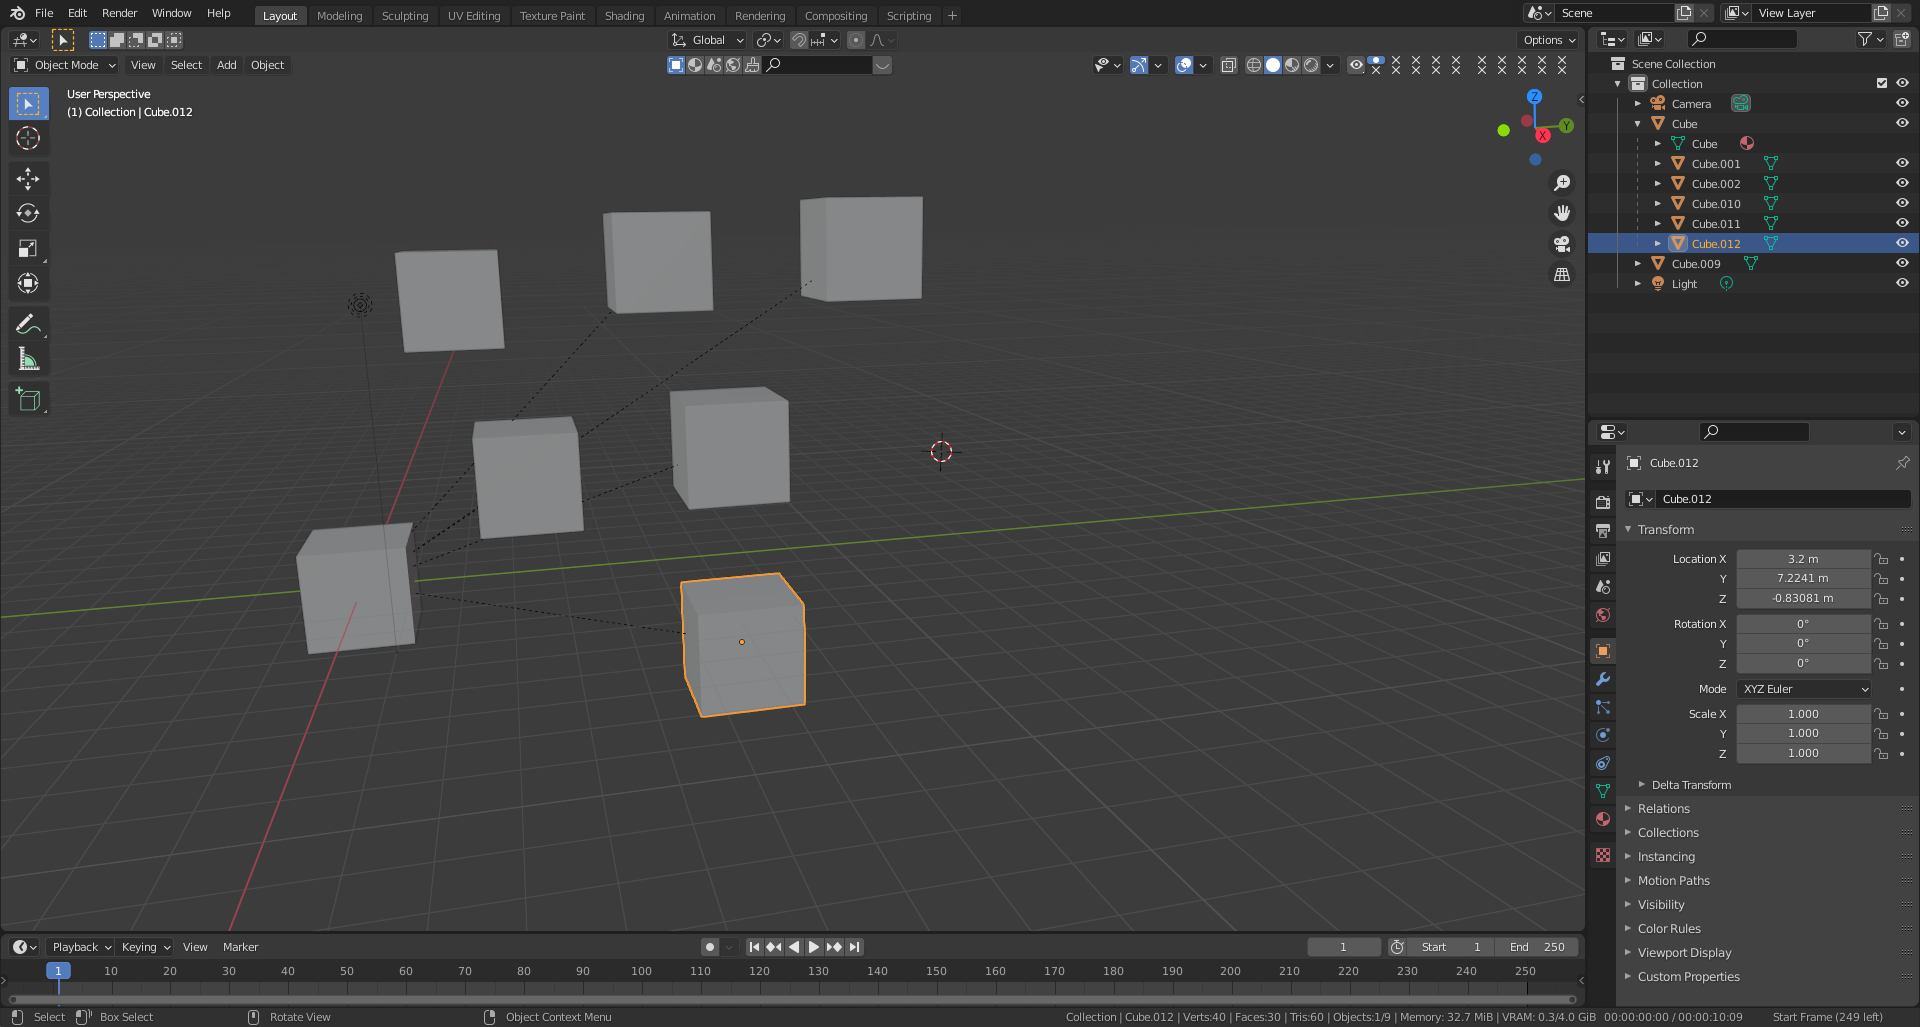
Task: Open the Render properties tab
Action: click(x=1603, y=502)
